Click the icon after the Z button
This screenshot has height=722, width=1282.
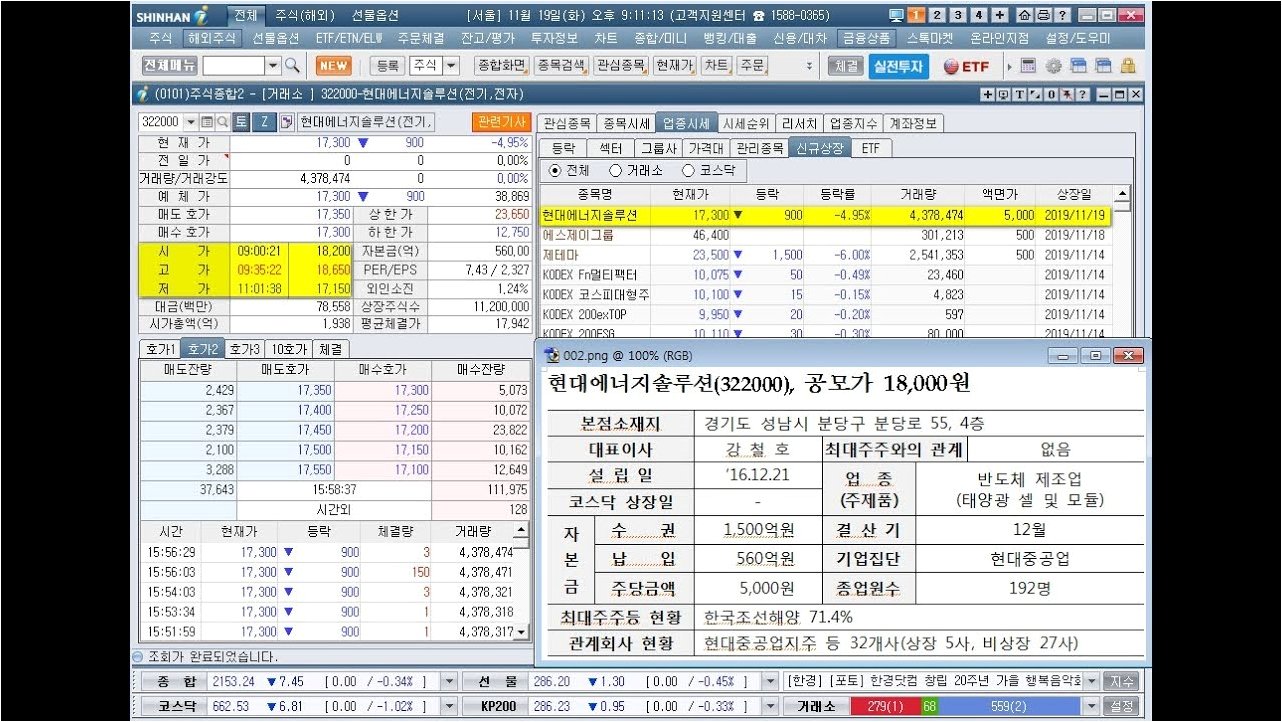tap(286, 122)
